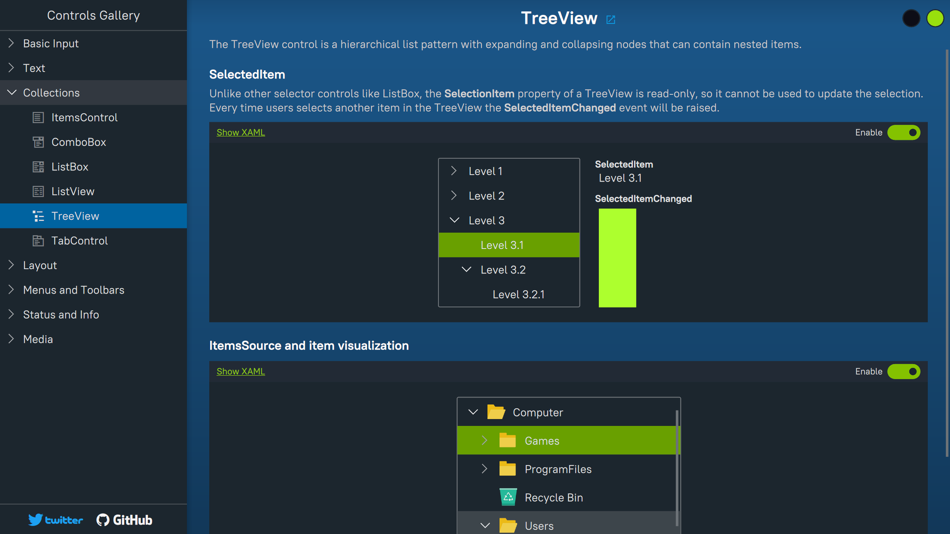
Task: Collapse the Level 3 tree node
Action: tap(454, 220)
